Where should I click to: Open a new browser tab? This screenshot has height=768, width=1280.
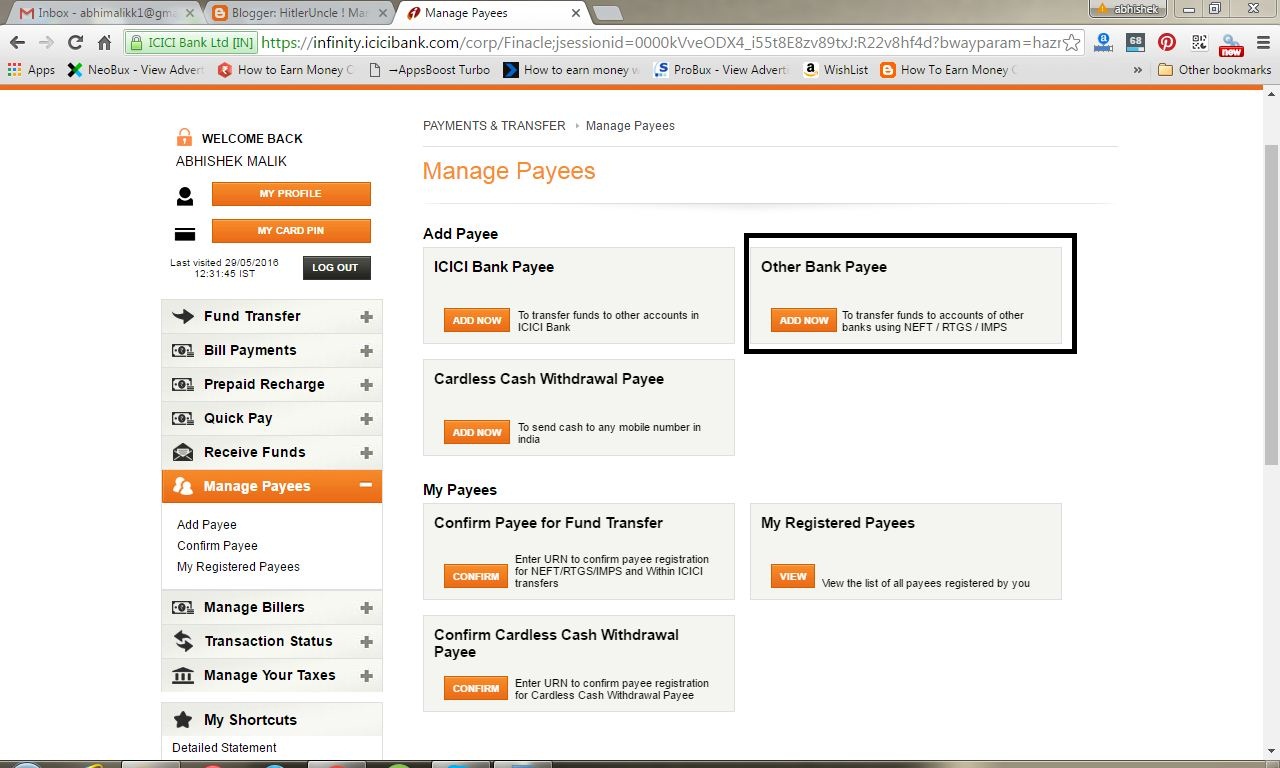click(x=607, y=14)
